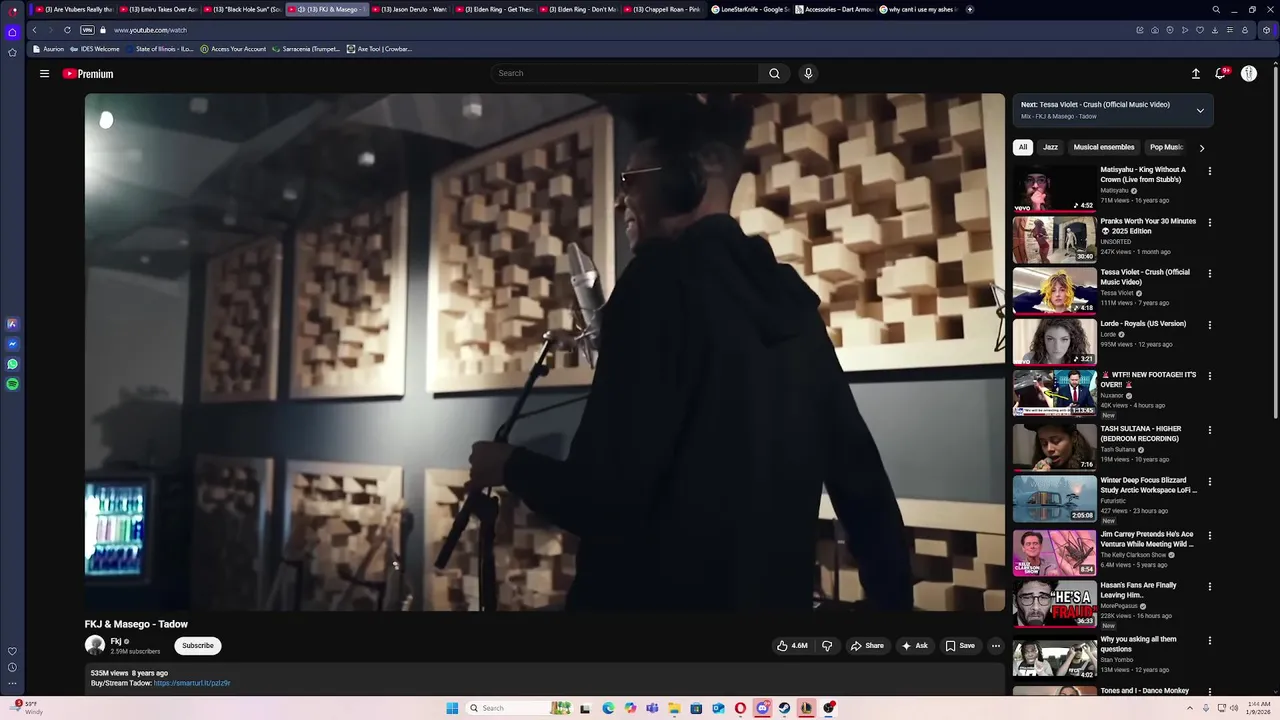
Task: Select the All filter chip
Action: click(1022, 147)
